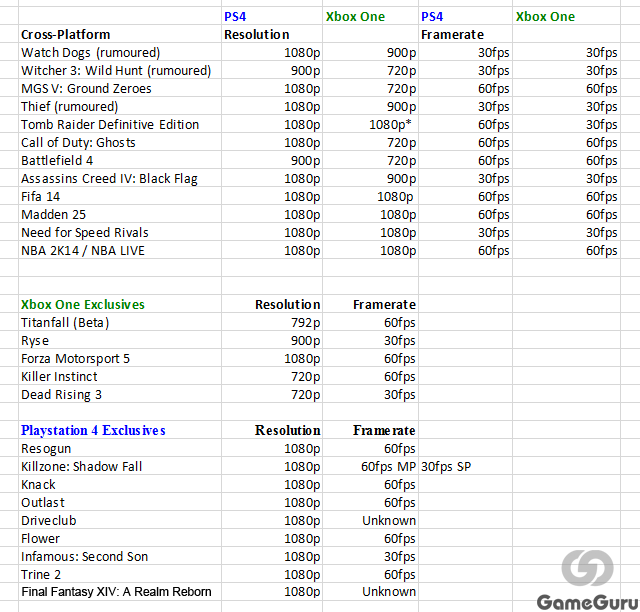
Task: Select NBA 2K14 / NBA LIVE cell
Action: click(x=120, y=250)
